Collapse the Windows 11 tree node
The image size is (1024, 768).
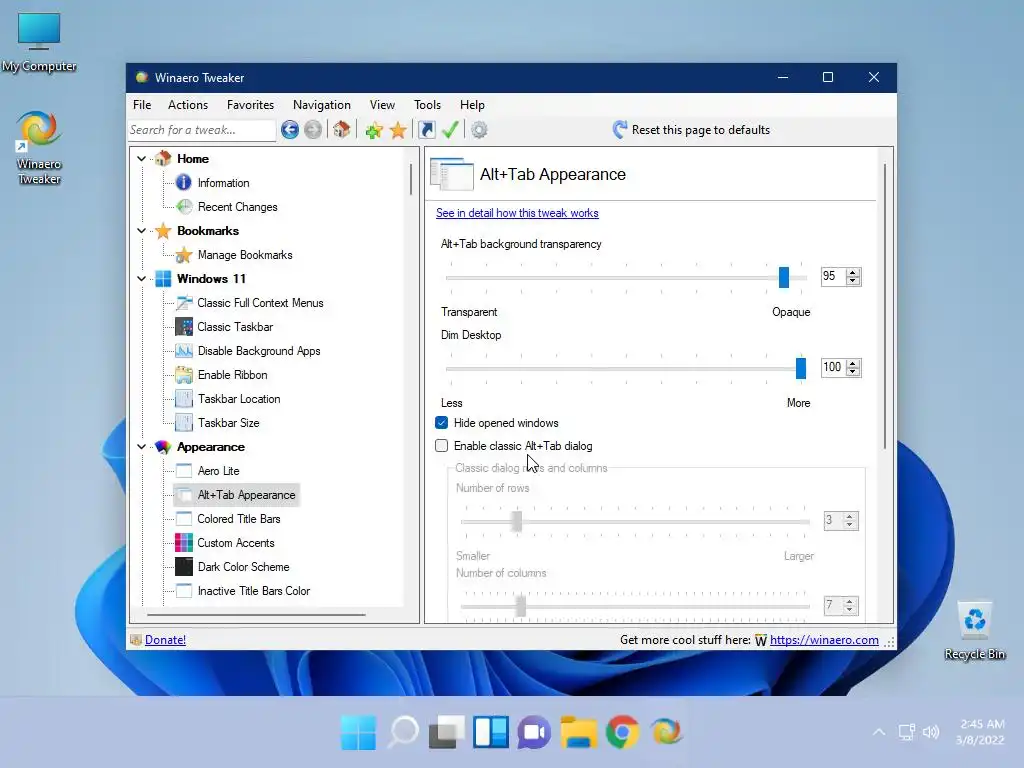(x=141, y=279)
